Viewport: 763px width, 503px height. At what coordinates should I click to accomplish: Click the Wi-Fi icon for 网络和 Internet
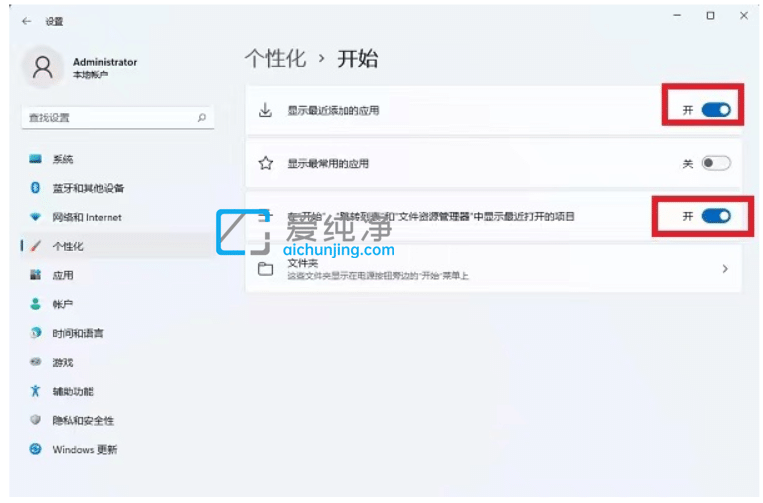35,217
